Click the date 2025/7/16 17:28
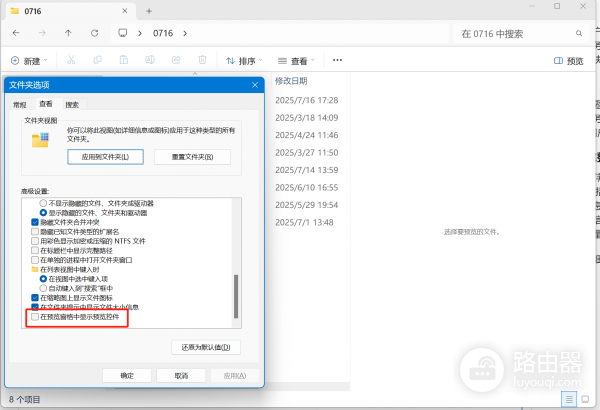Viewport: 600px width, 410px height. coord(307,100)
